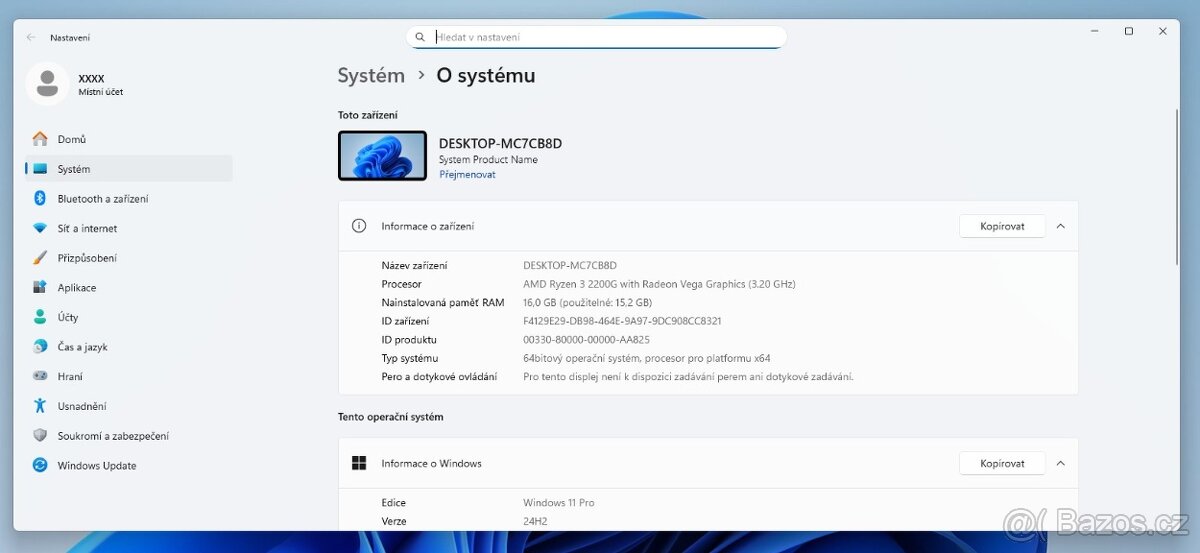
Task: Click the back arrow icon
Action: (x=31, y=37)
